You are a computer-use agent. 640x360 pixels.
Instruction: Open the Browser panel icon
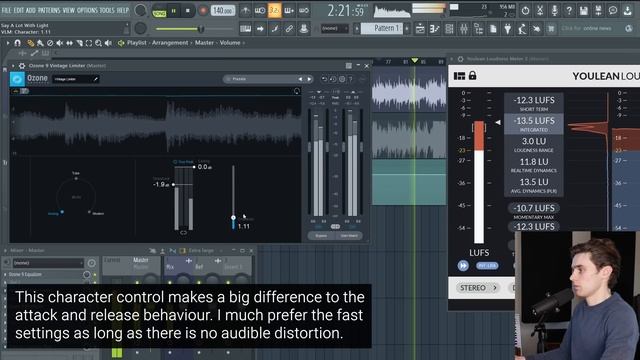479,29
